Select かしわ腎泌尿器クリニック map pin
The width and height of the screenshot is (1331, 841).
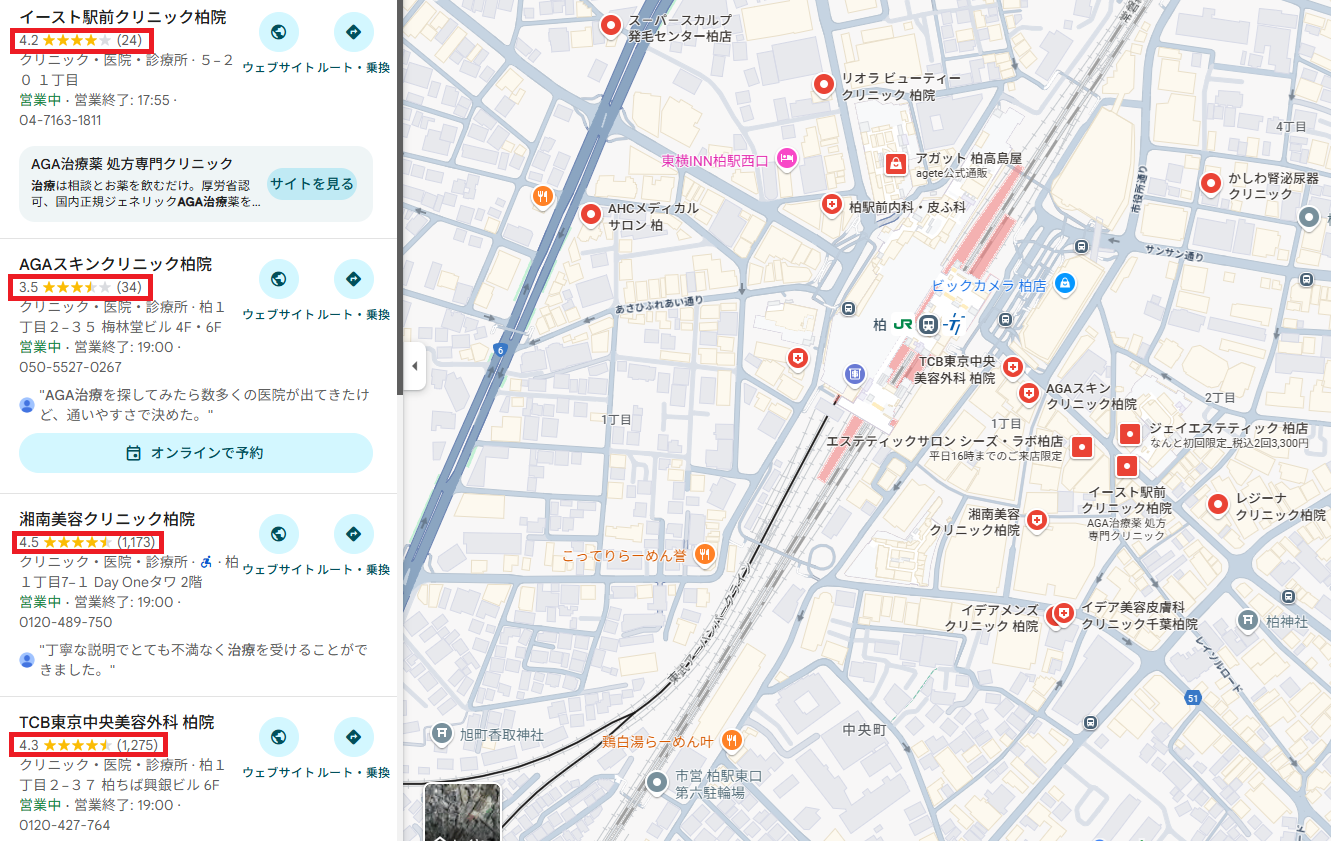tap(1211, 183)
